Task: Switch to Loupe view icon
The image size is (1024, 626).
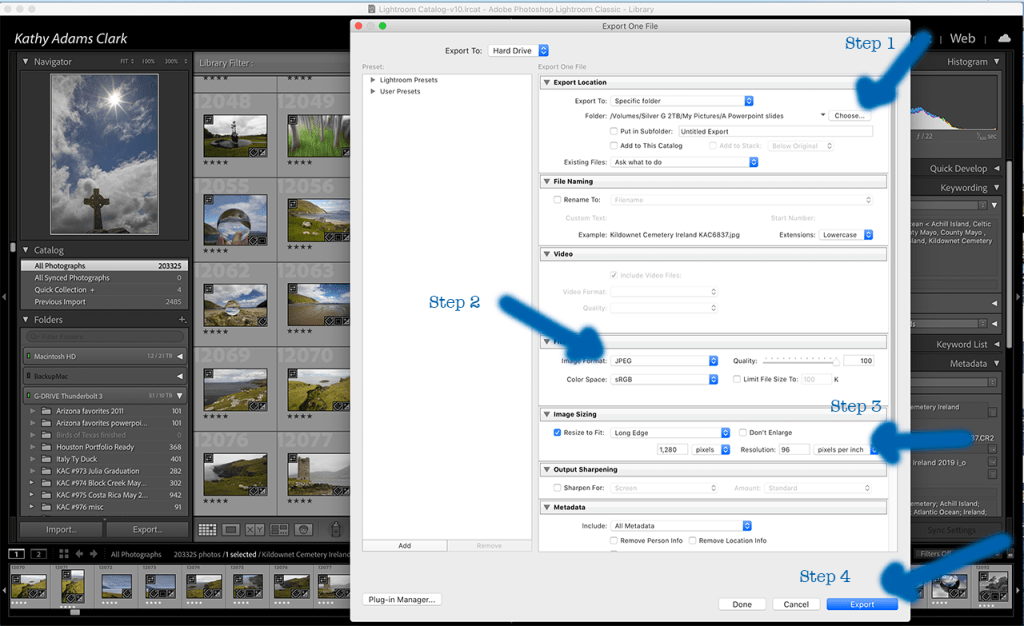Action: click(231, 529)
